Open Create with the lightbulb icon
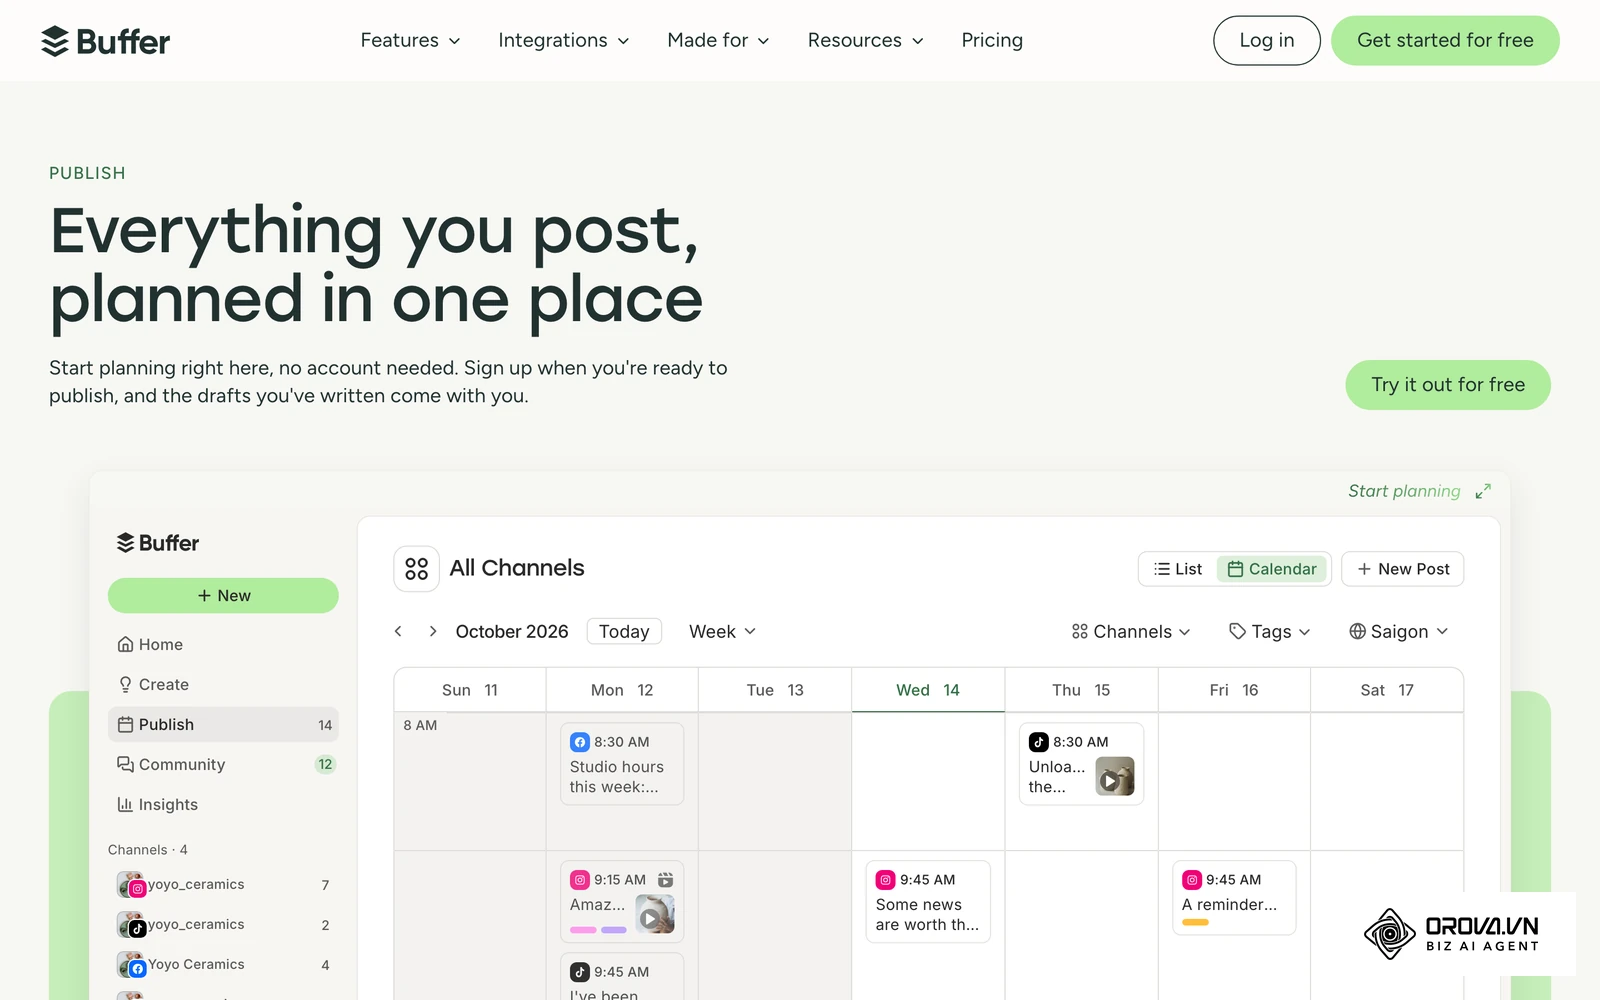This screenshot has height=1000, width=1600. [223, 685]
